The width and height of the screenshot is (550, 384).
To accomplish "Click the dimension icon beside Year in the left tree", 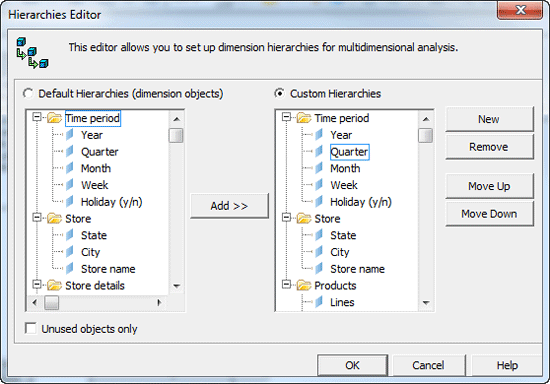I will tap(70, 135).
